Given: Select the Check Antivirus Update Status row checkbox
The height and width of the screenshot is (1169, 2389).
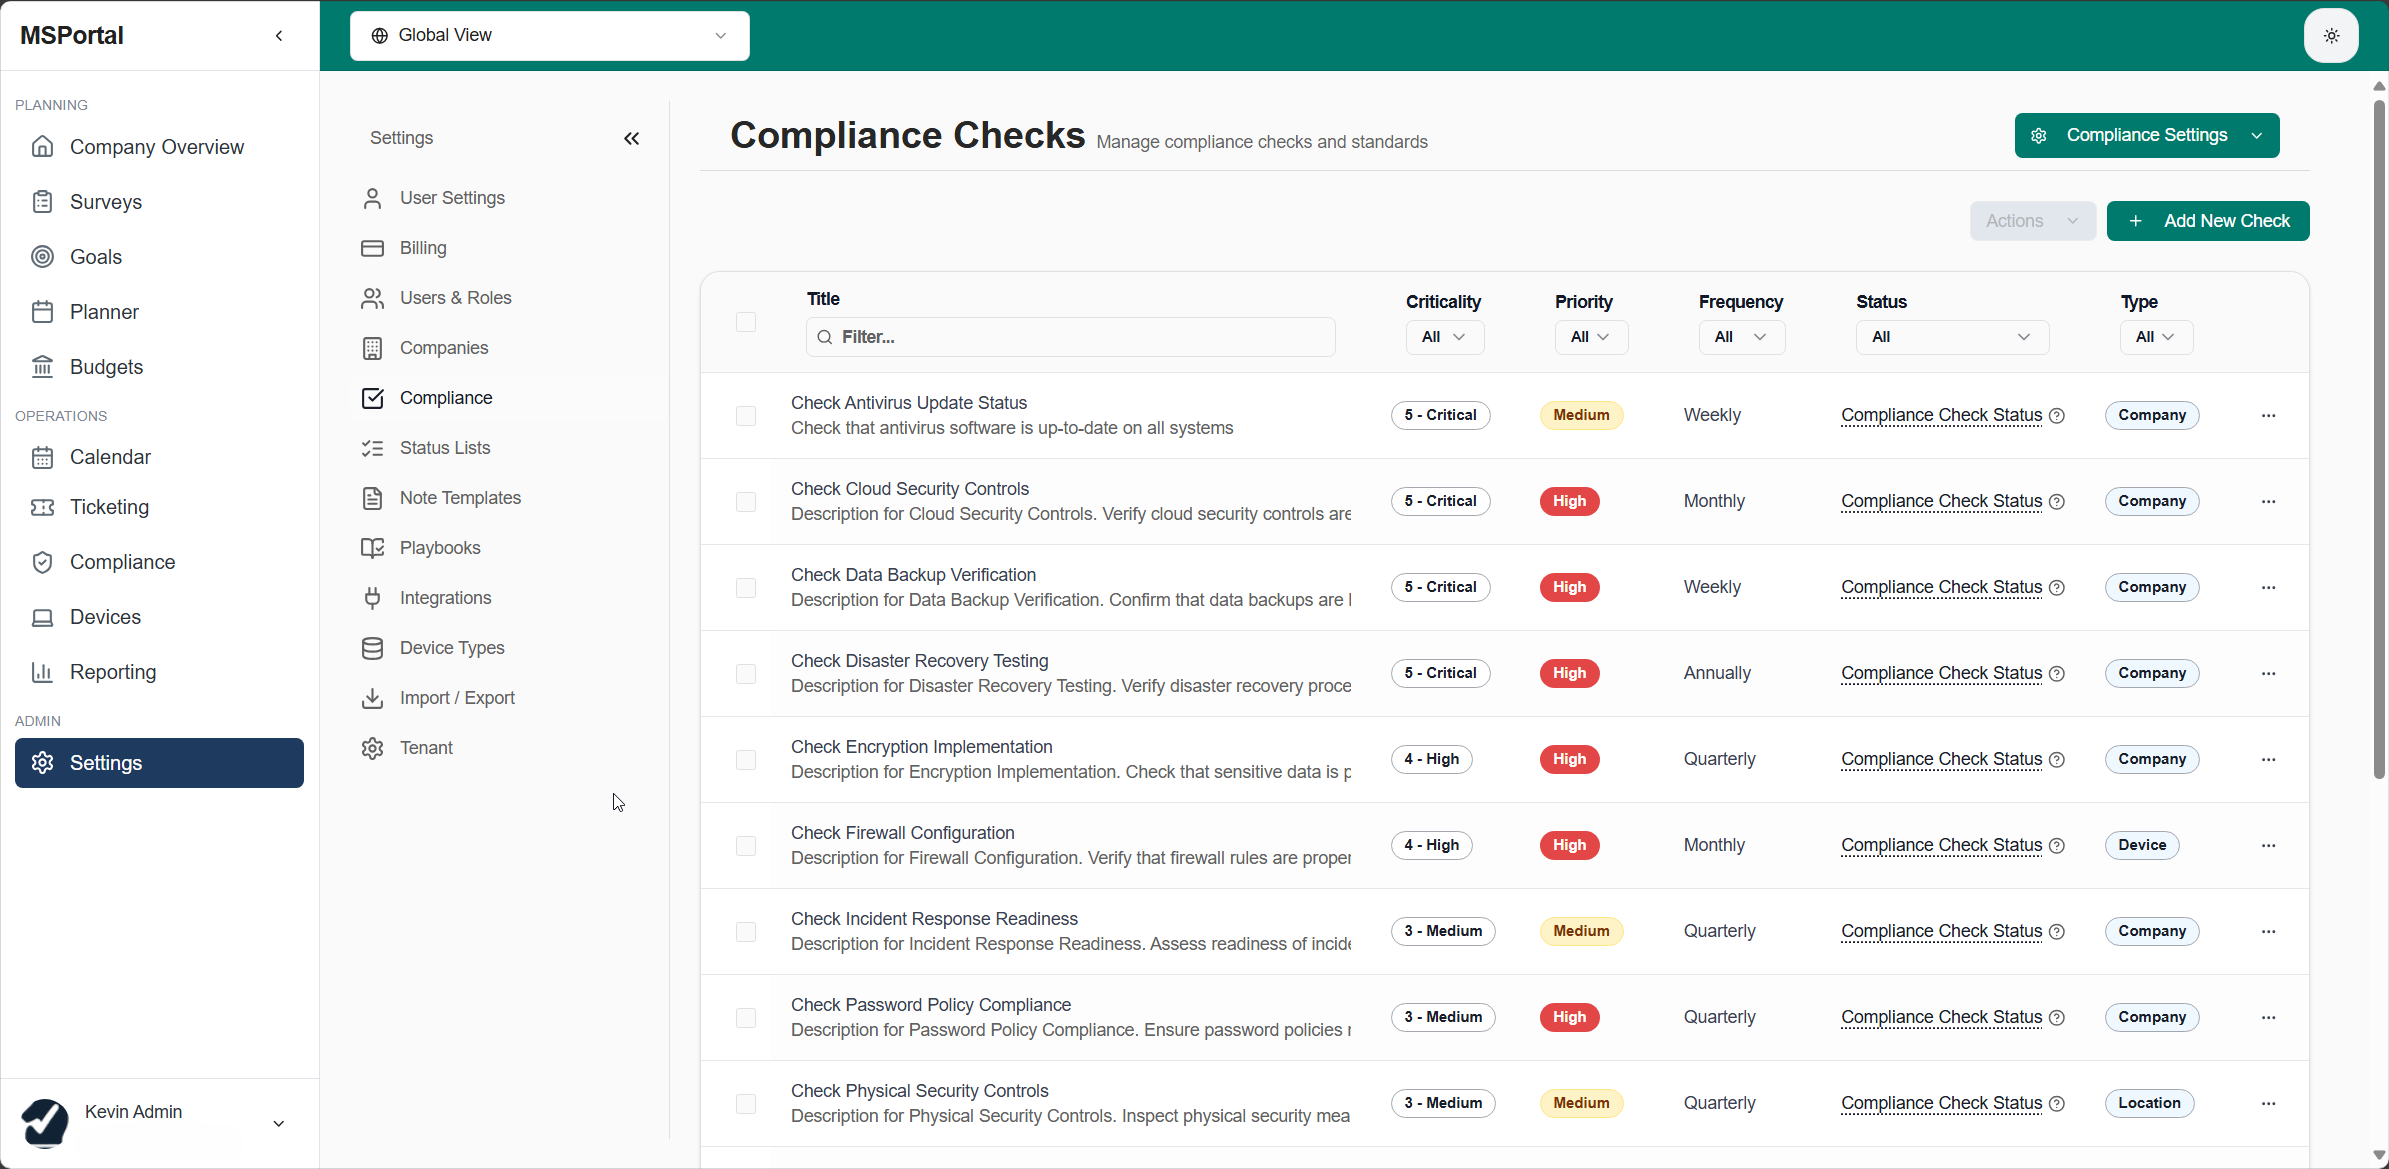Looking at the screenshot, I should (746, 416).
